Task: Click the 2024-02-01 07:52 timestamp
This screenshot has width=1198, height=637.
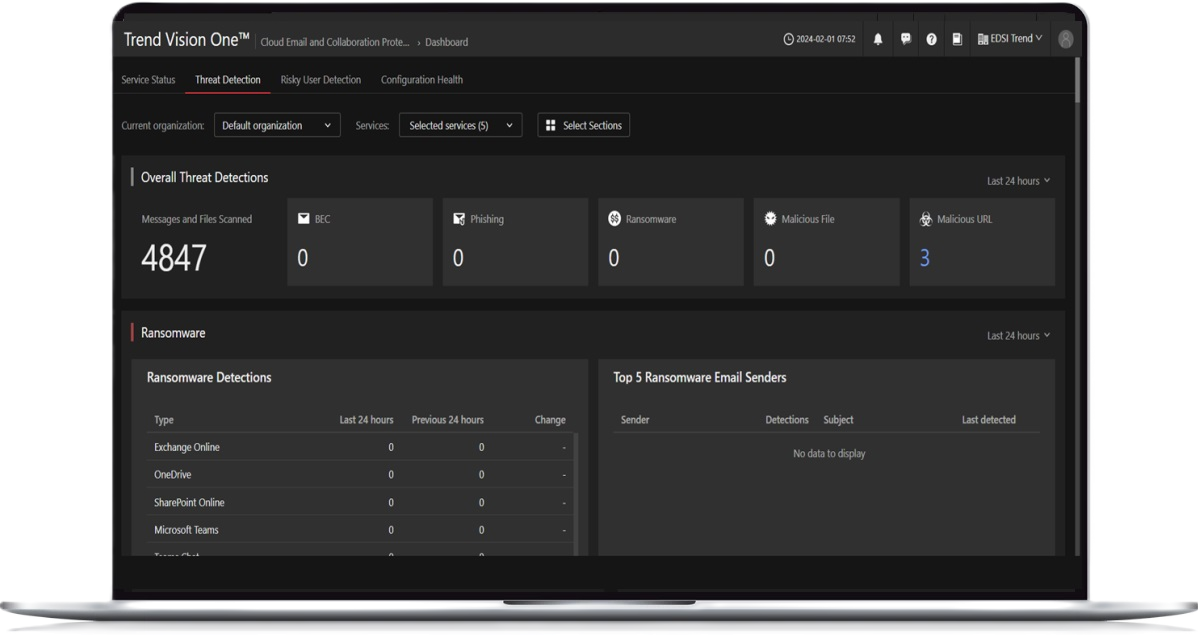Action: coord(826,39)
